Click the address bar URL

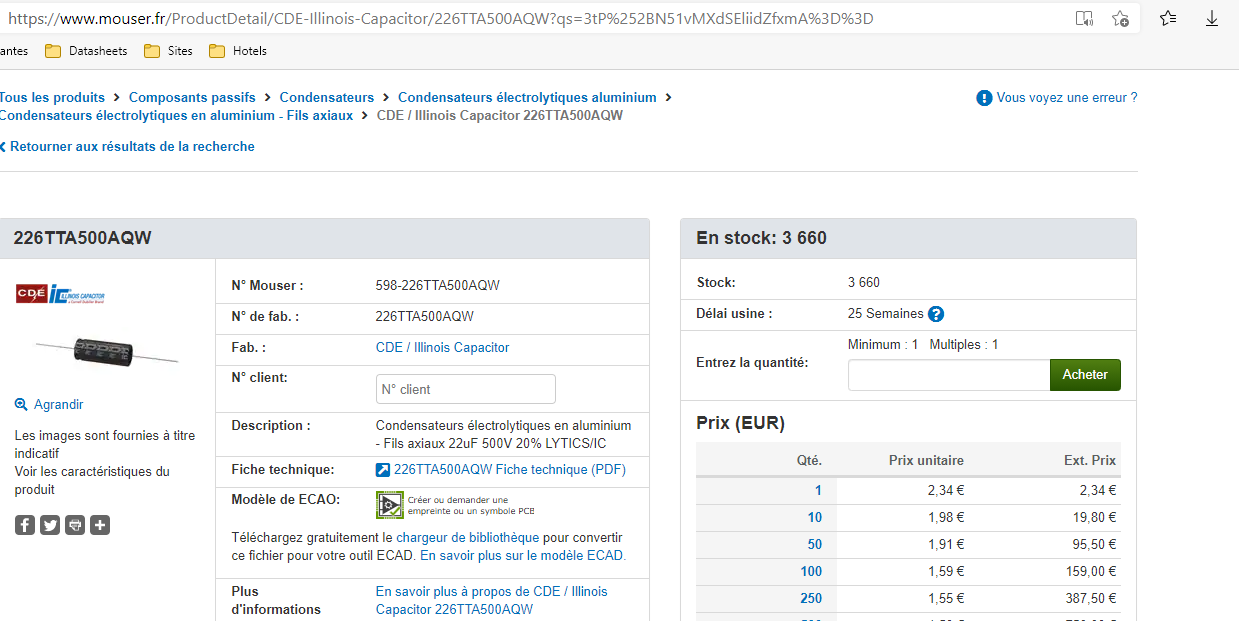point(440,18)
